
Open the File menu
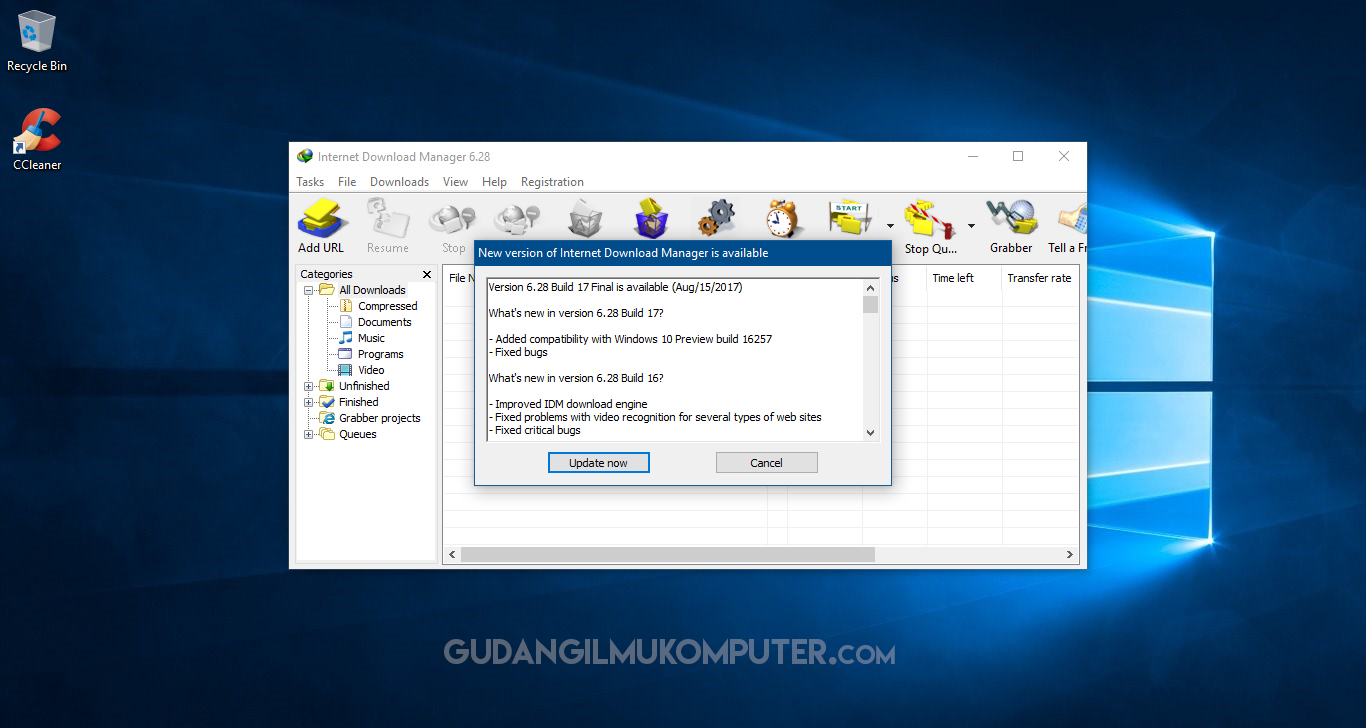[347, 182]
